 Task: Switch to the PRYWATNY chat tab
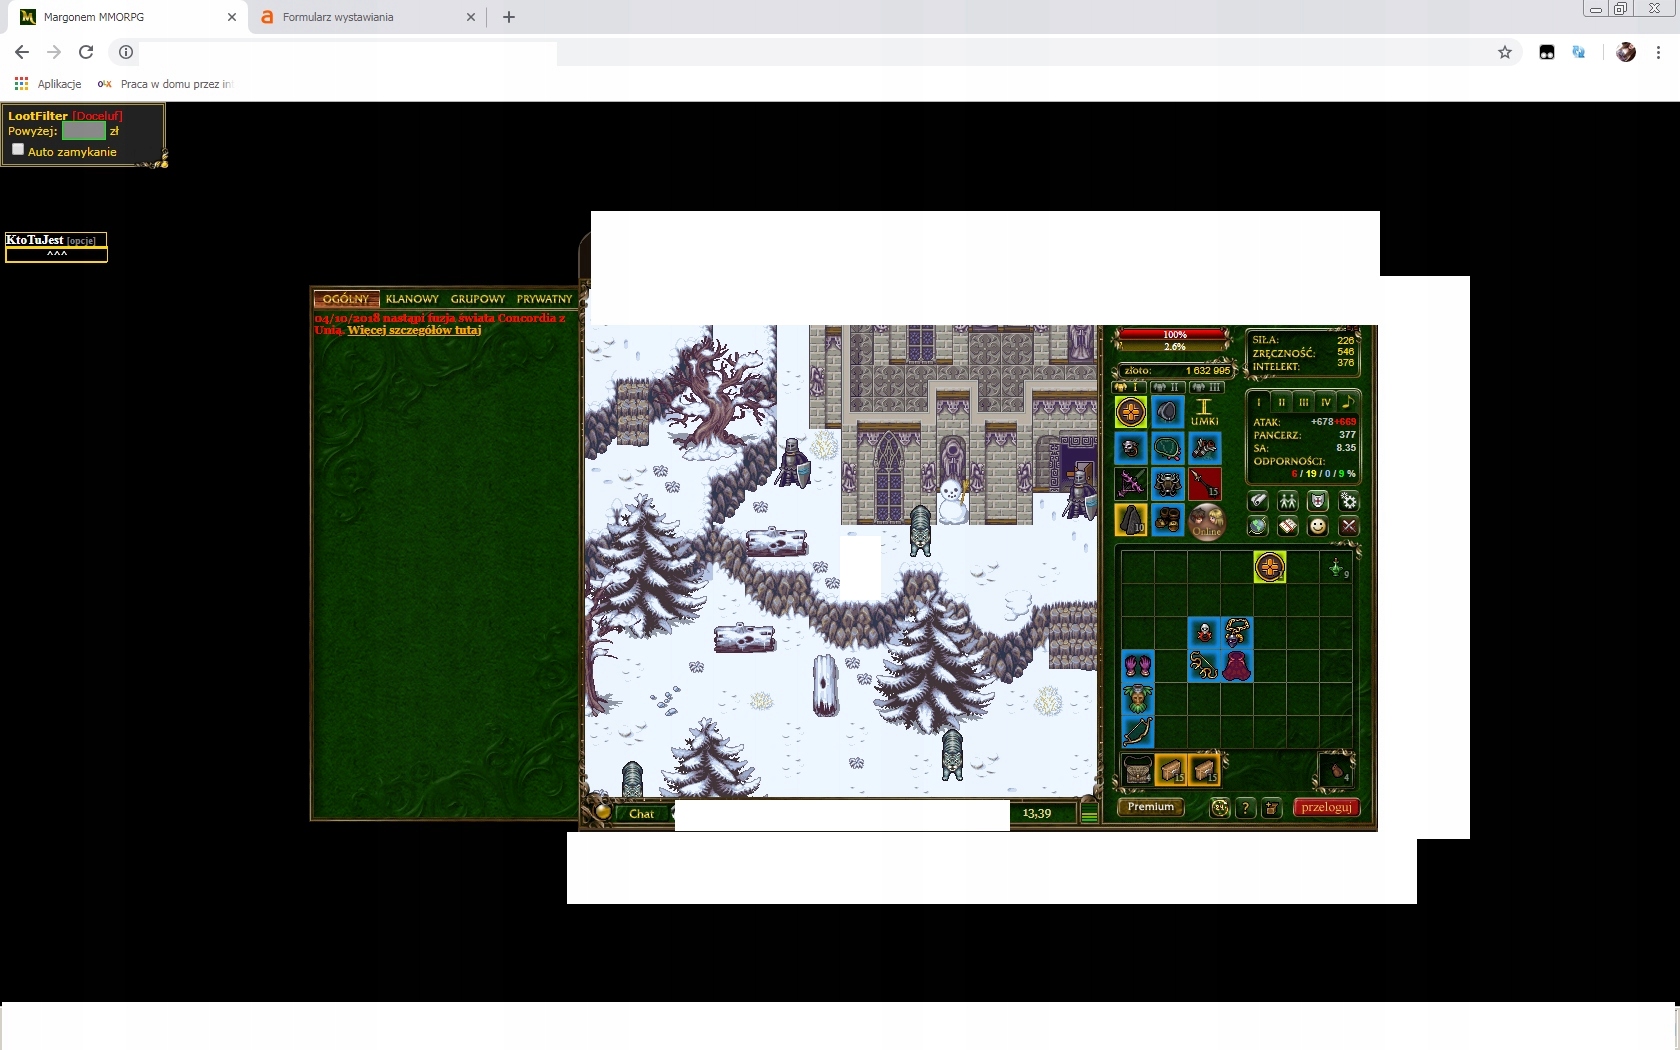[544, 299]
